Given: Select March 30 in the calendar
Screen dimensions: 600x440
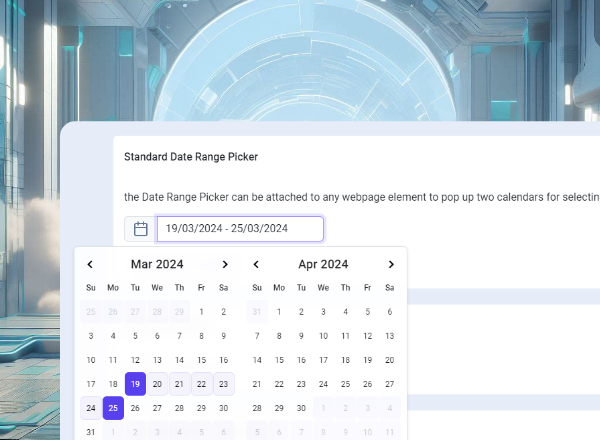Looking at the screenshot, I should 223,408.
